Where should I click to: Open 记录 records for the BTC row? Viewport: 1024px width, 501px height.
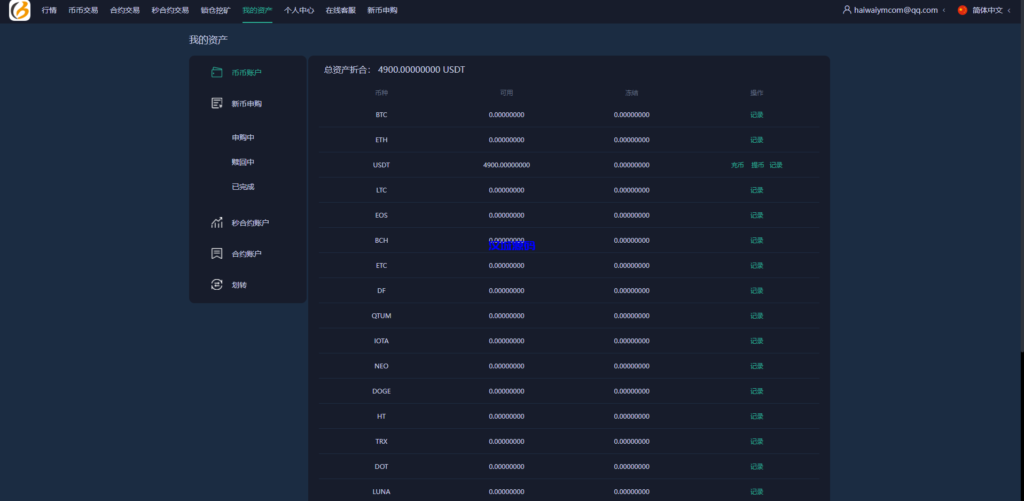click(757, 115)
